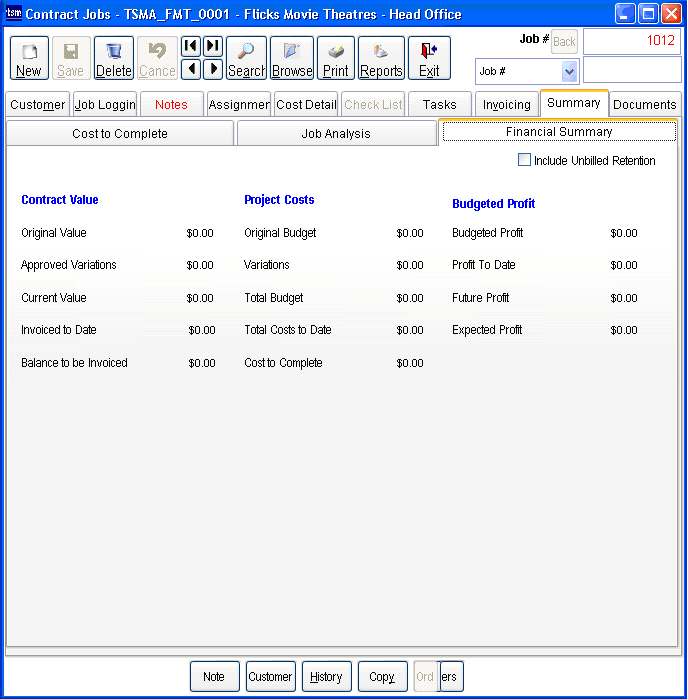Go to the next record arrow
The image size is (688, 699).
(x=213, y=69)
